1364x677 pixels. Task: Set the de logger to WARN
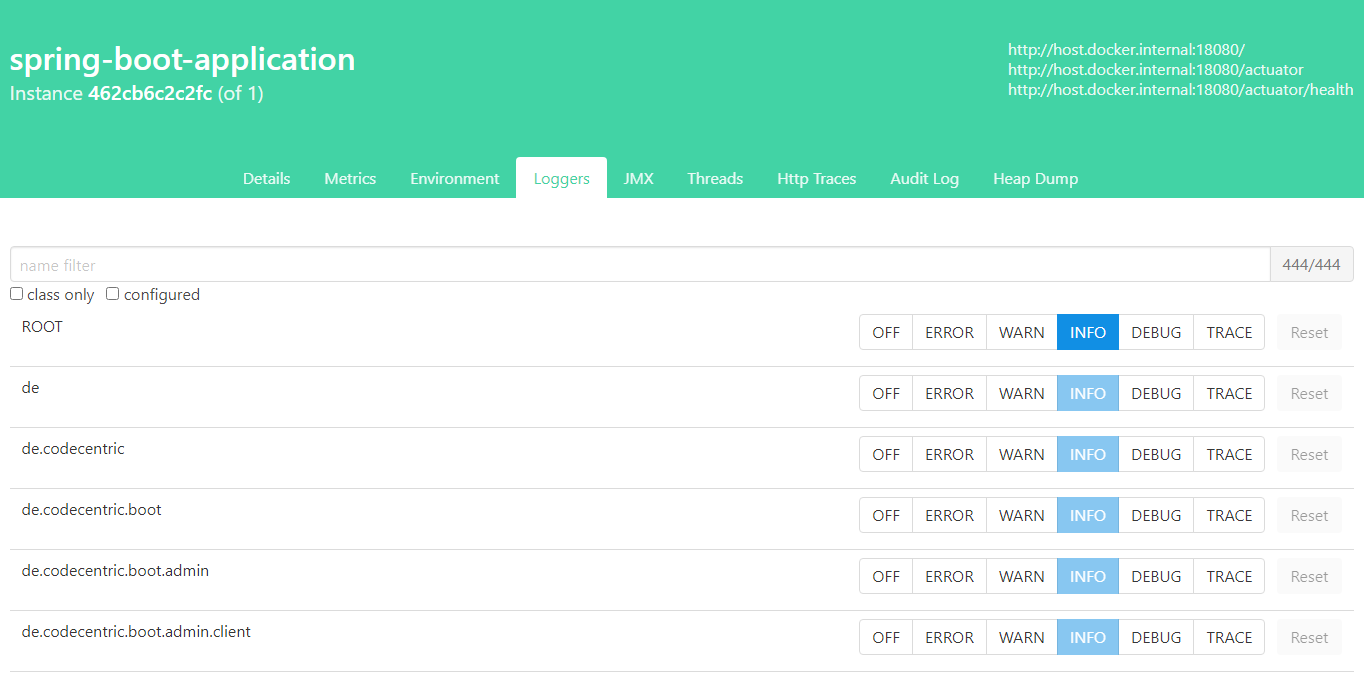pyautogui.click(x=1022, y=393)
